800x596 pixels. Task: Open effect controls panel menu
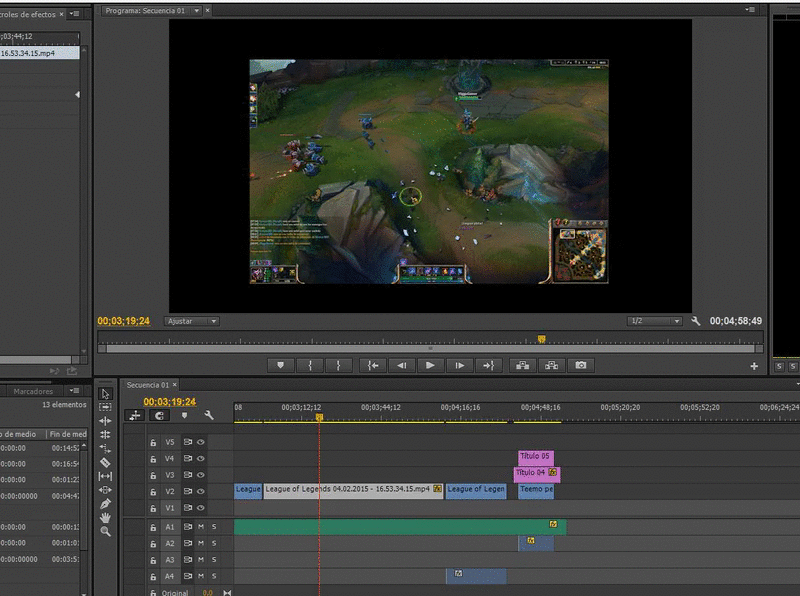[x=74, y=14]
